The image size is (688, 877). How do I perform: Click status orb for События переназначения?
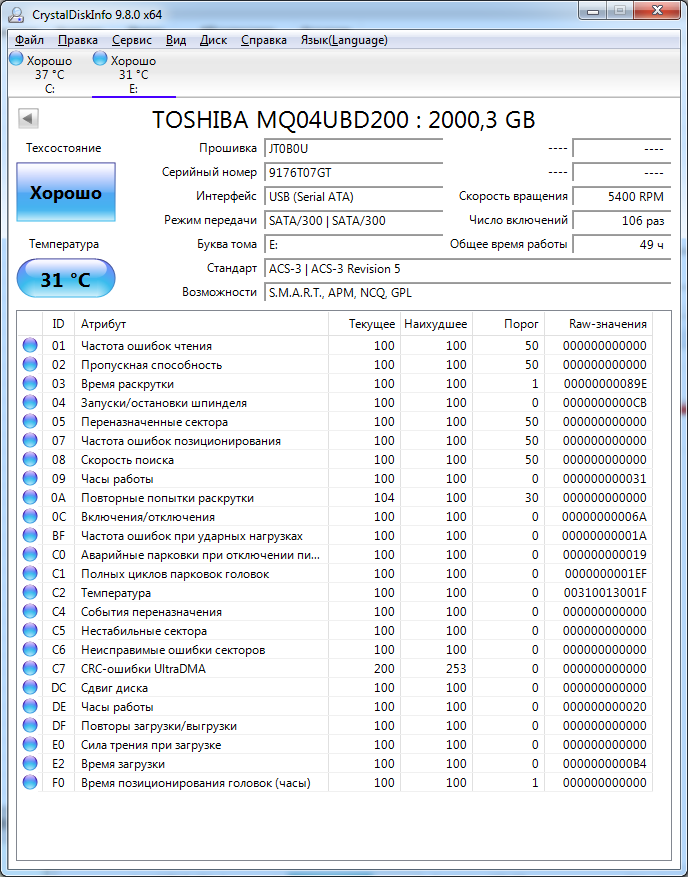coord(30,611)
